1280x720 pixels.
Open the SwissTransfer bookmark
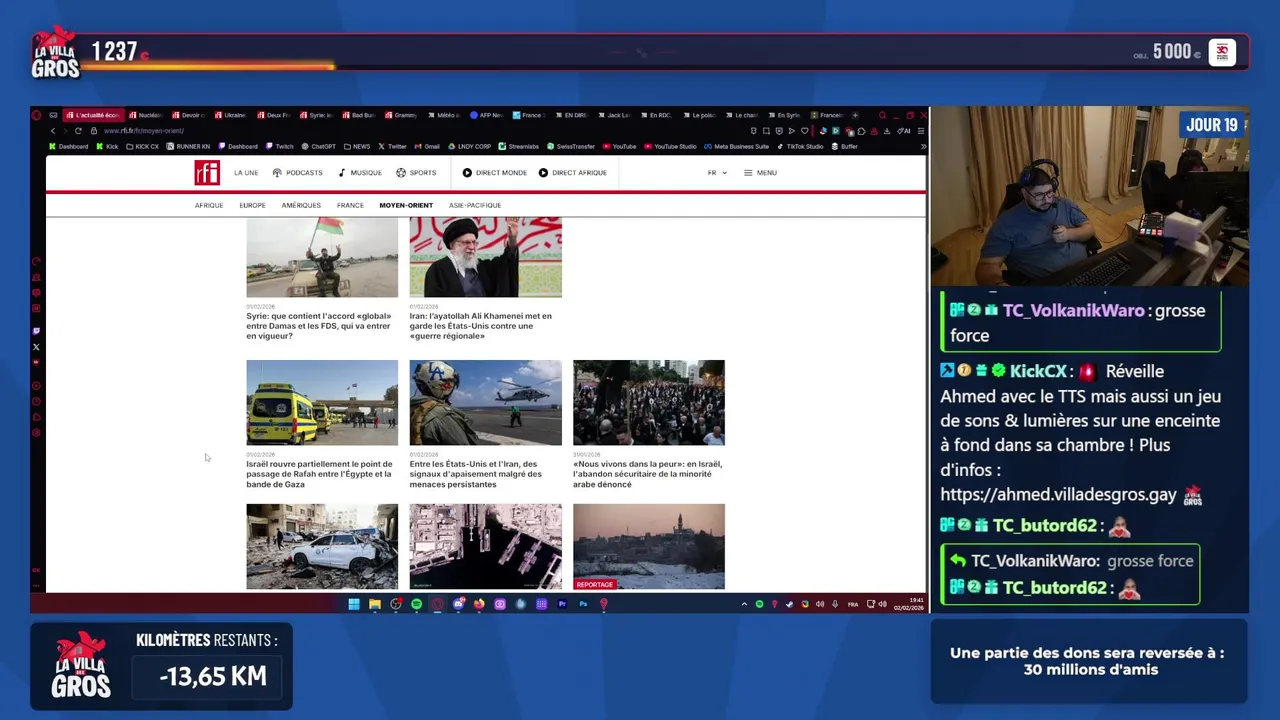(570, 146)
